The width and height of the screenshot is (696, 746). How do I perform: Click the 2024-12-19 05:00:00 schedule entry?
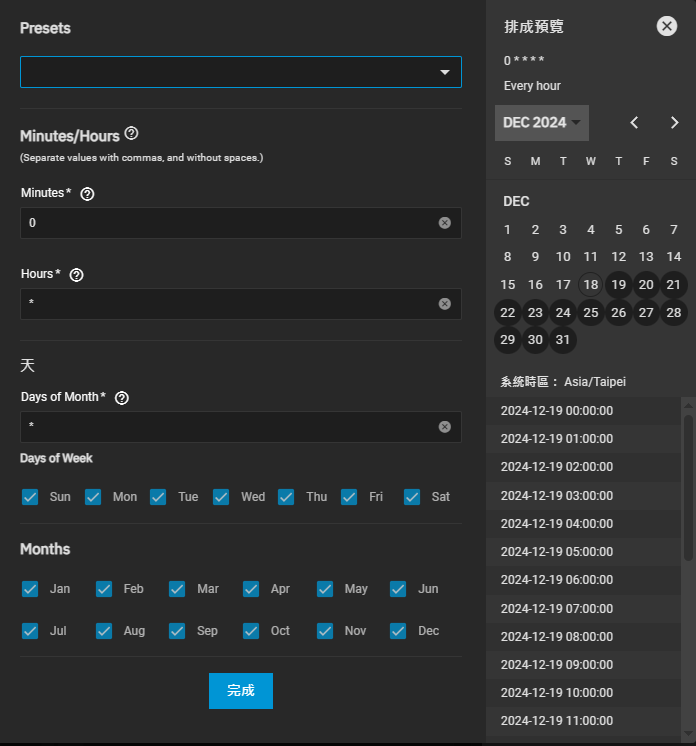tap(557, 551)
